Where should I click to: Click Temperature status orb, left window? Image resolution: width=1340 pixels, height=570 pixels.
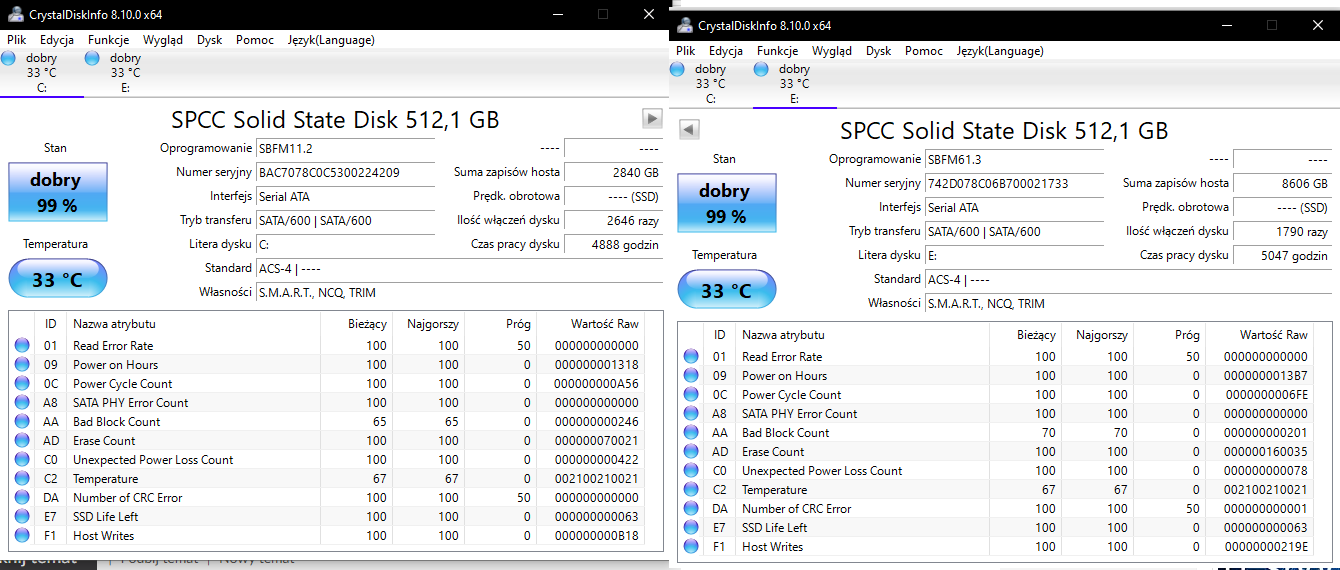coord(22,479)
